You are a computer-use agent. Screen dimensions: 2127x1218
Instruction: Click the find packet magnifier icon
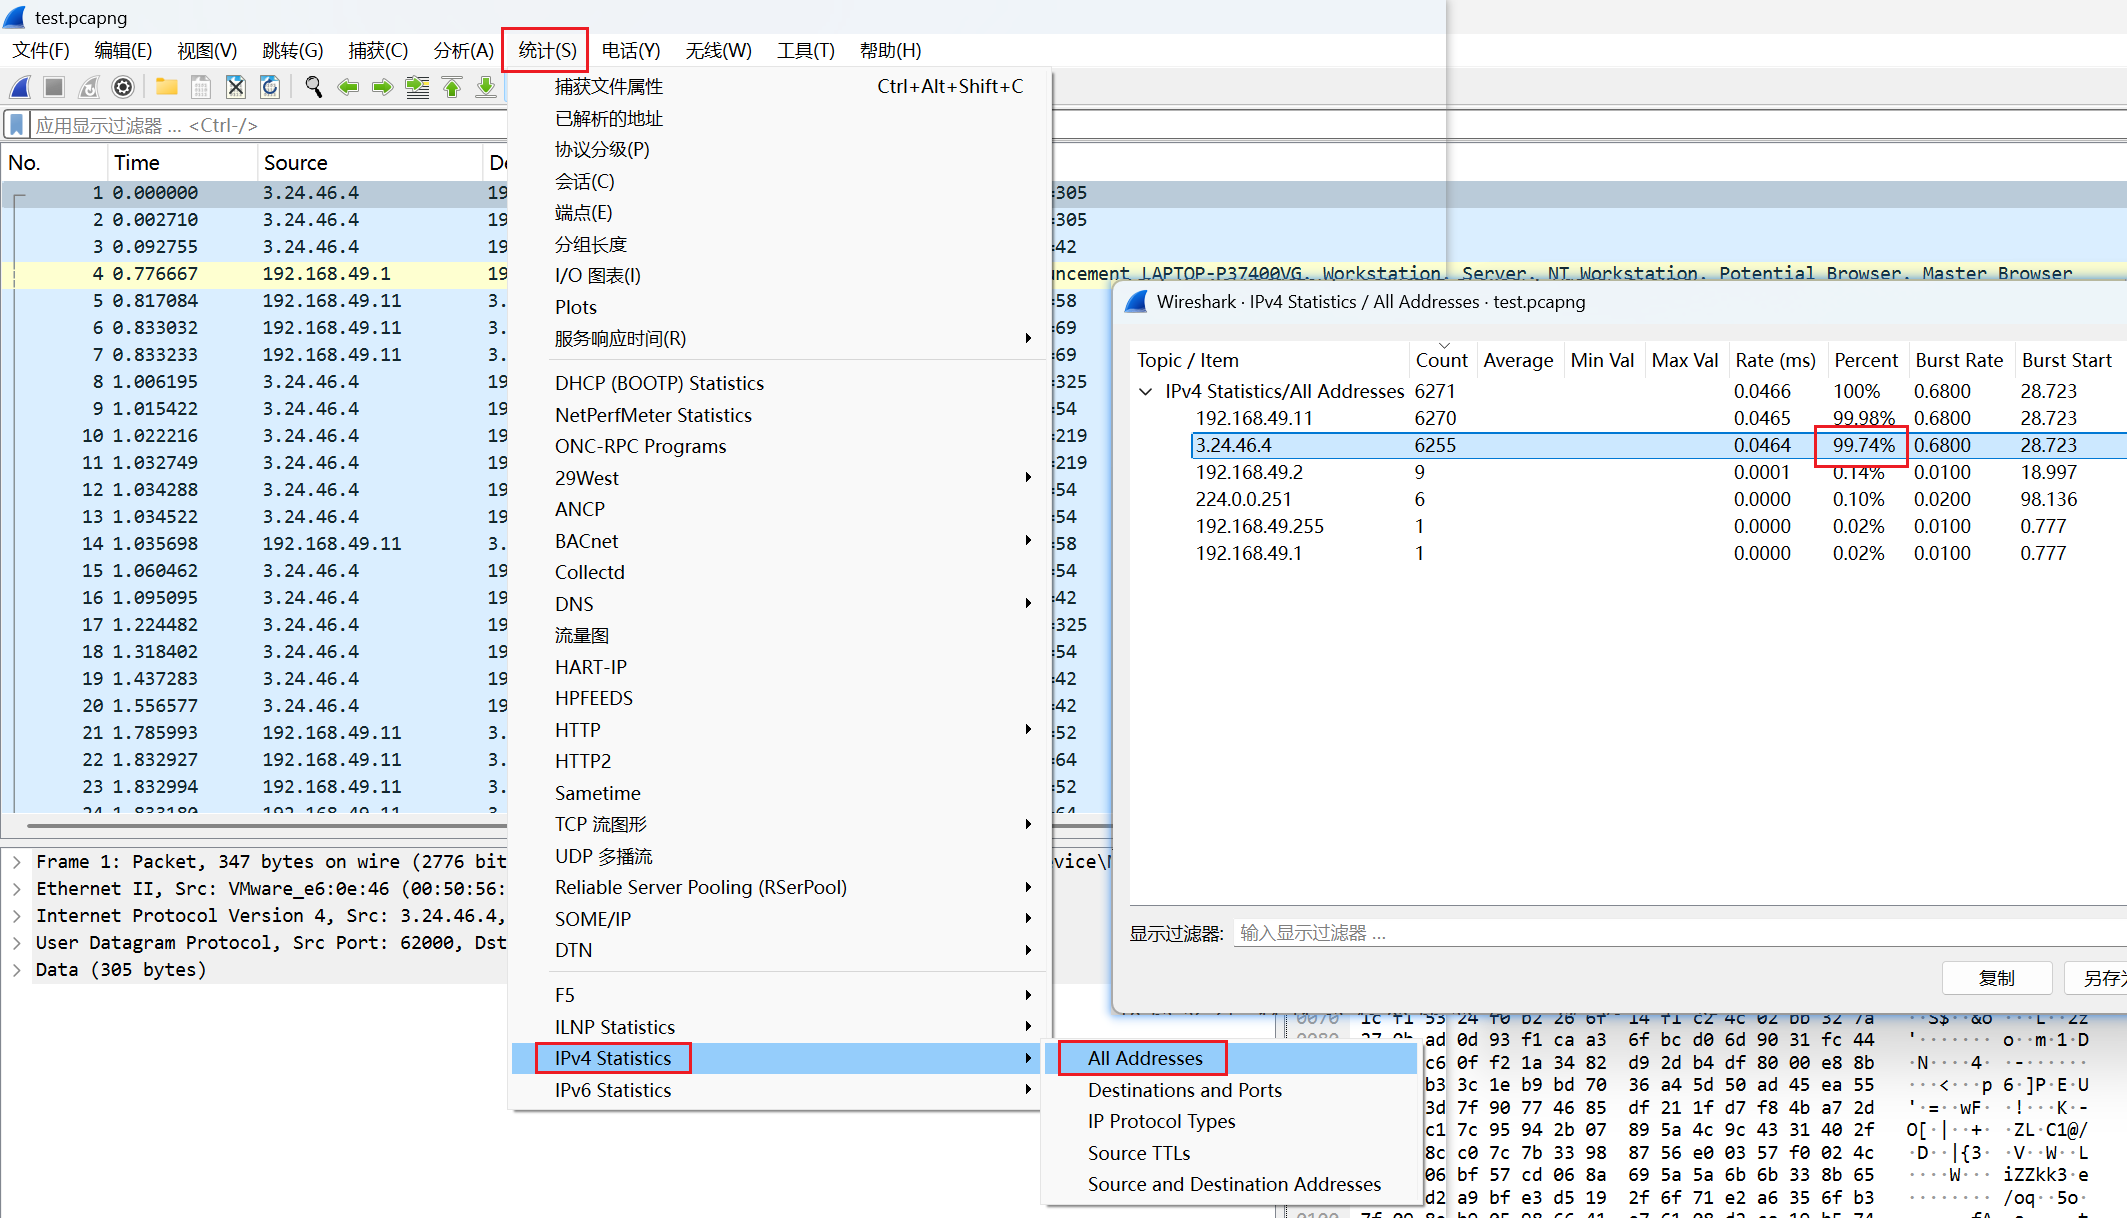(313, 88)
